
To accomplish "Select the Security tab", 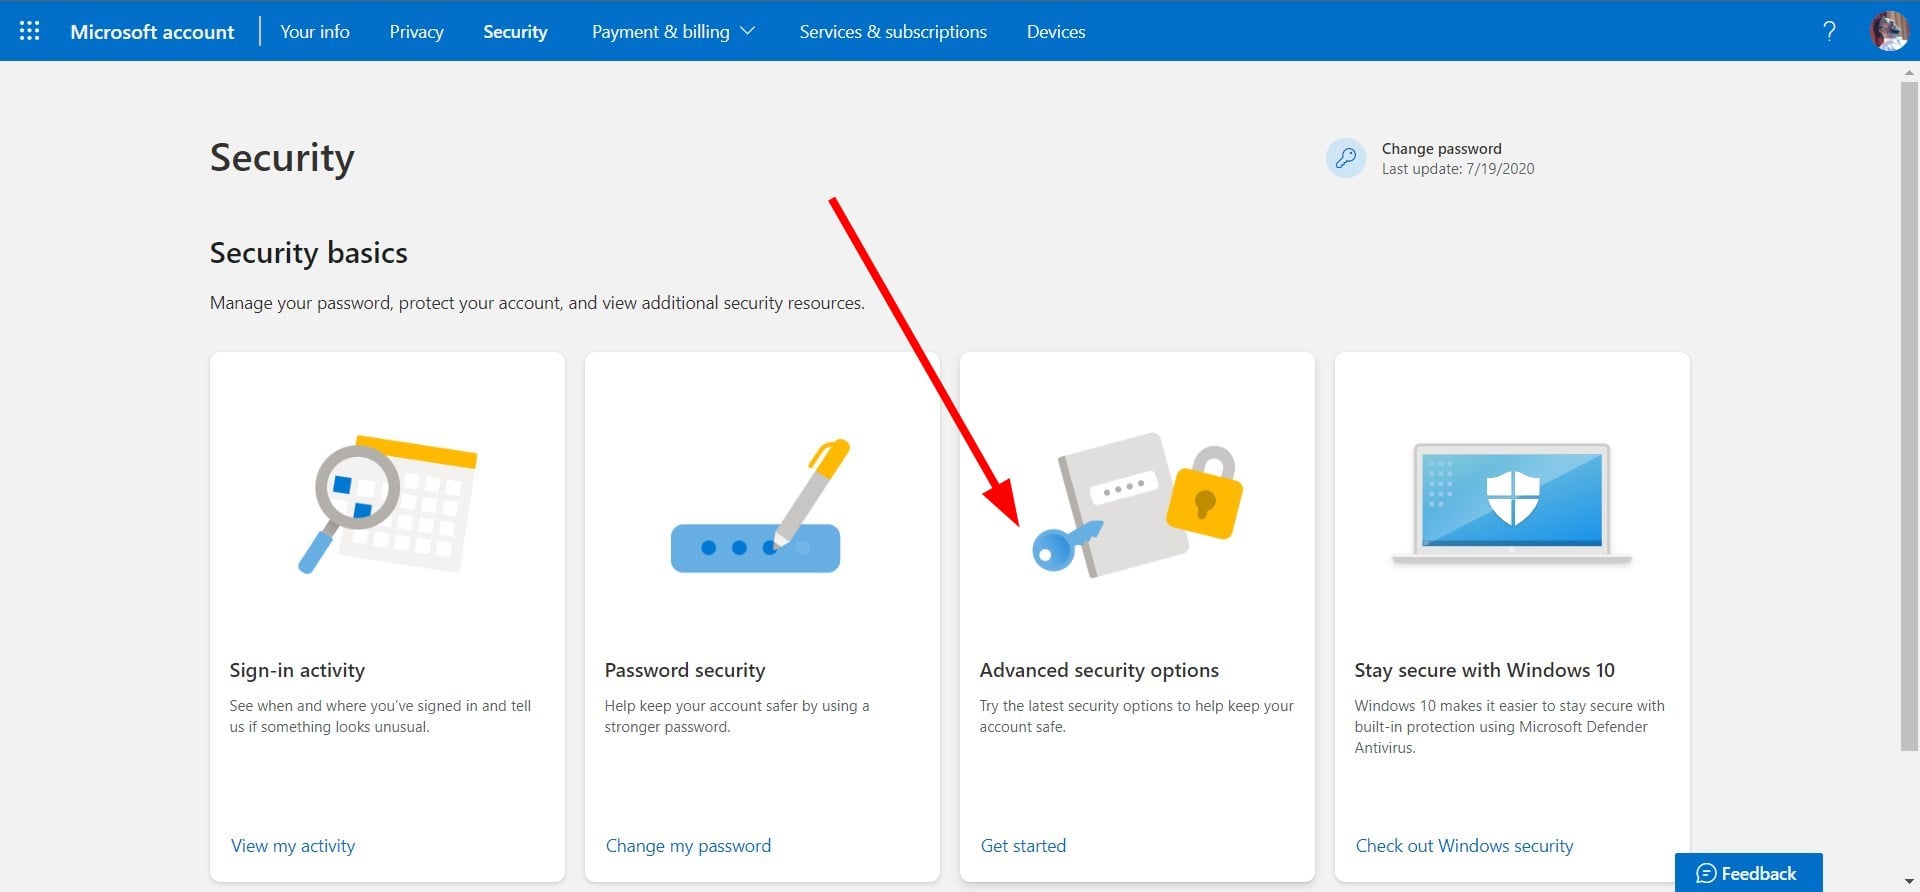I will click(x=515, y=32).
